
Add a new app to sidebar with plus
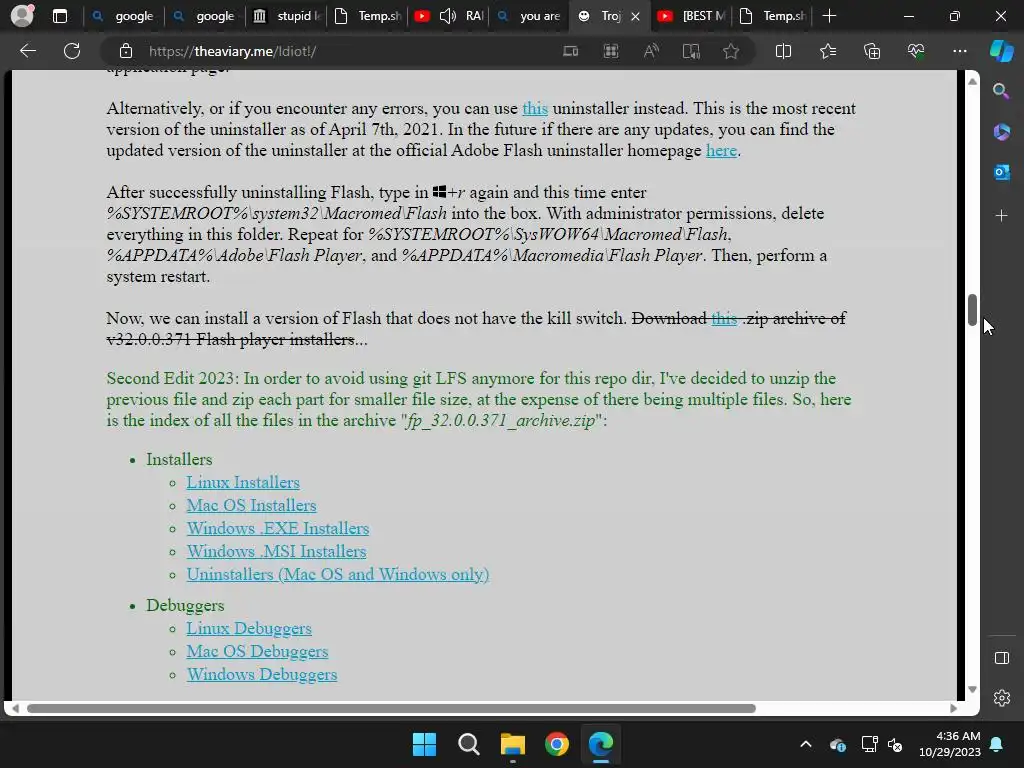[x=1001, y=216]
